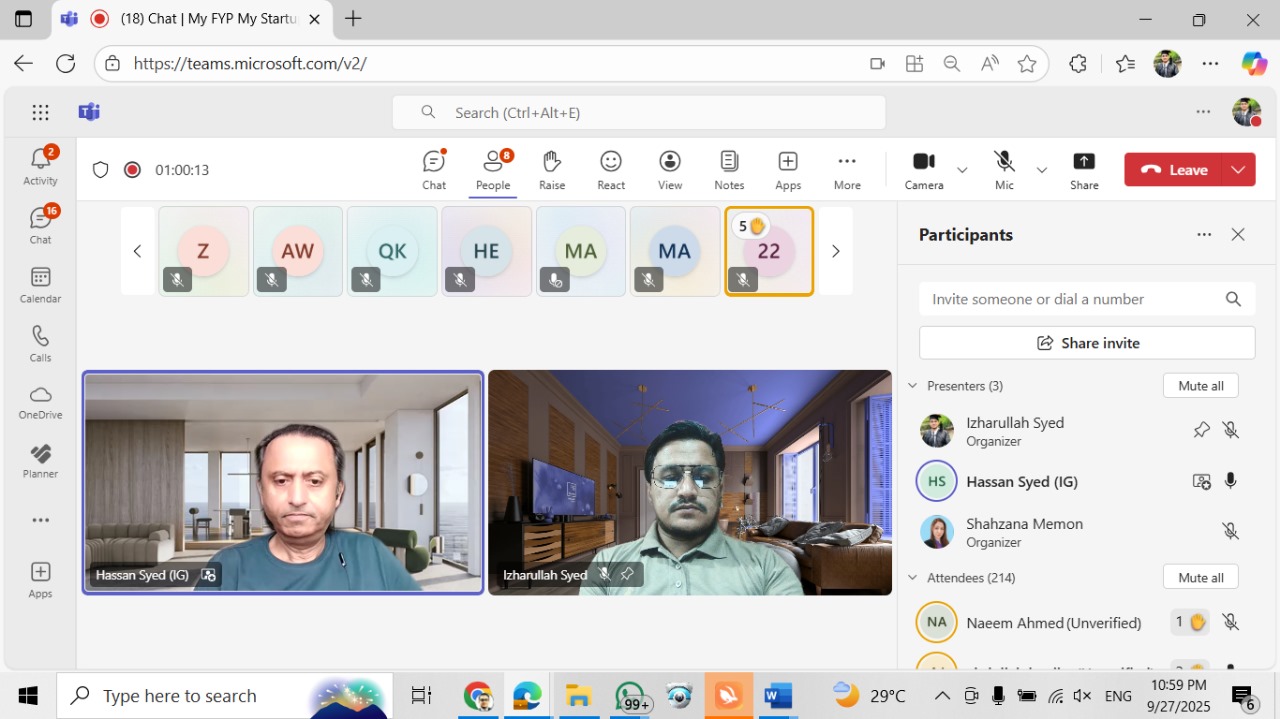Open the React emoji menu
The height and width of the screenshot is (719, 1280).
(611, 169)
